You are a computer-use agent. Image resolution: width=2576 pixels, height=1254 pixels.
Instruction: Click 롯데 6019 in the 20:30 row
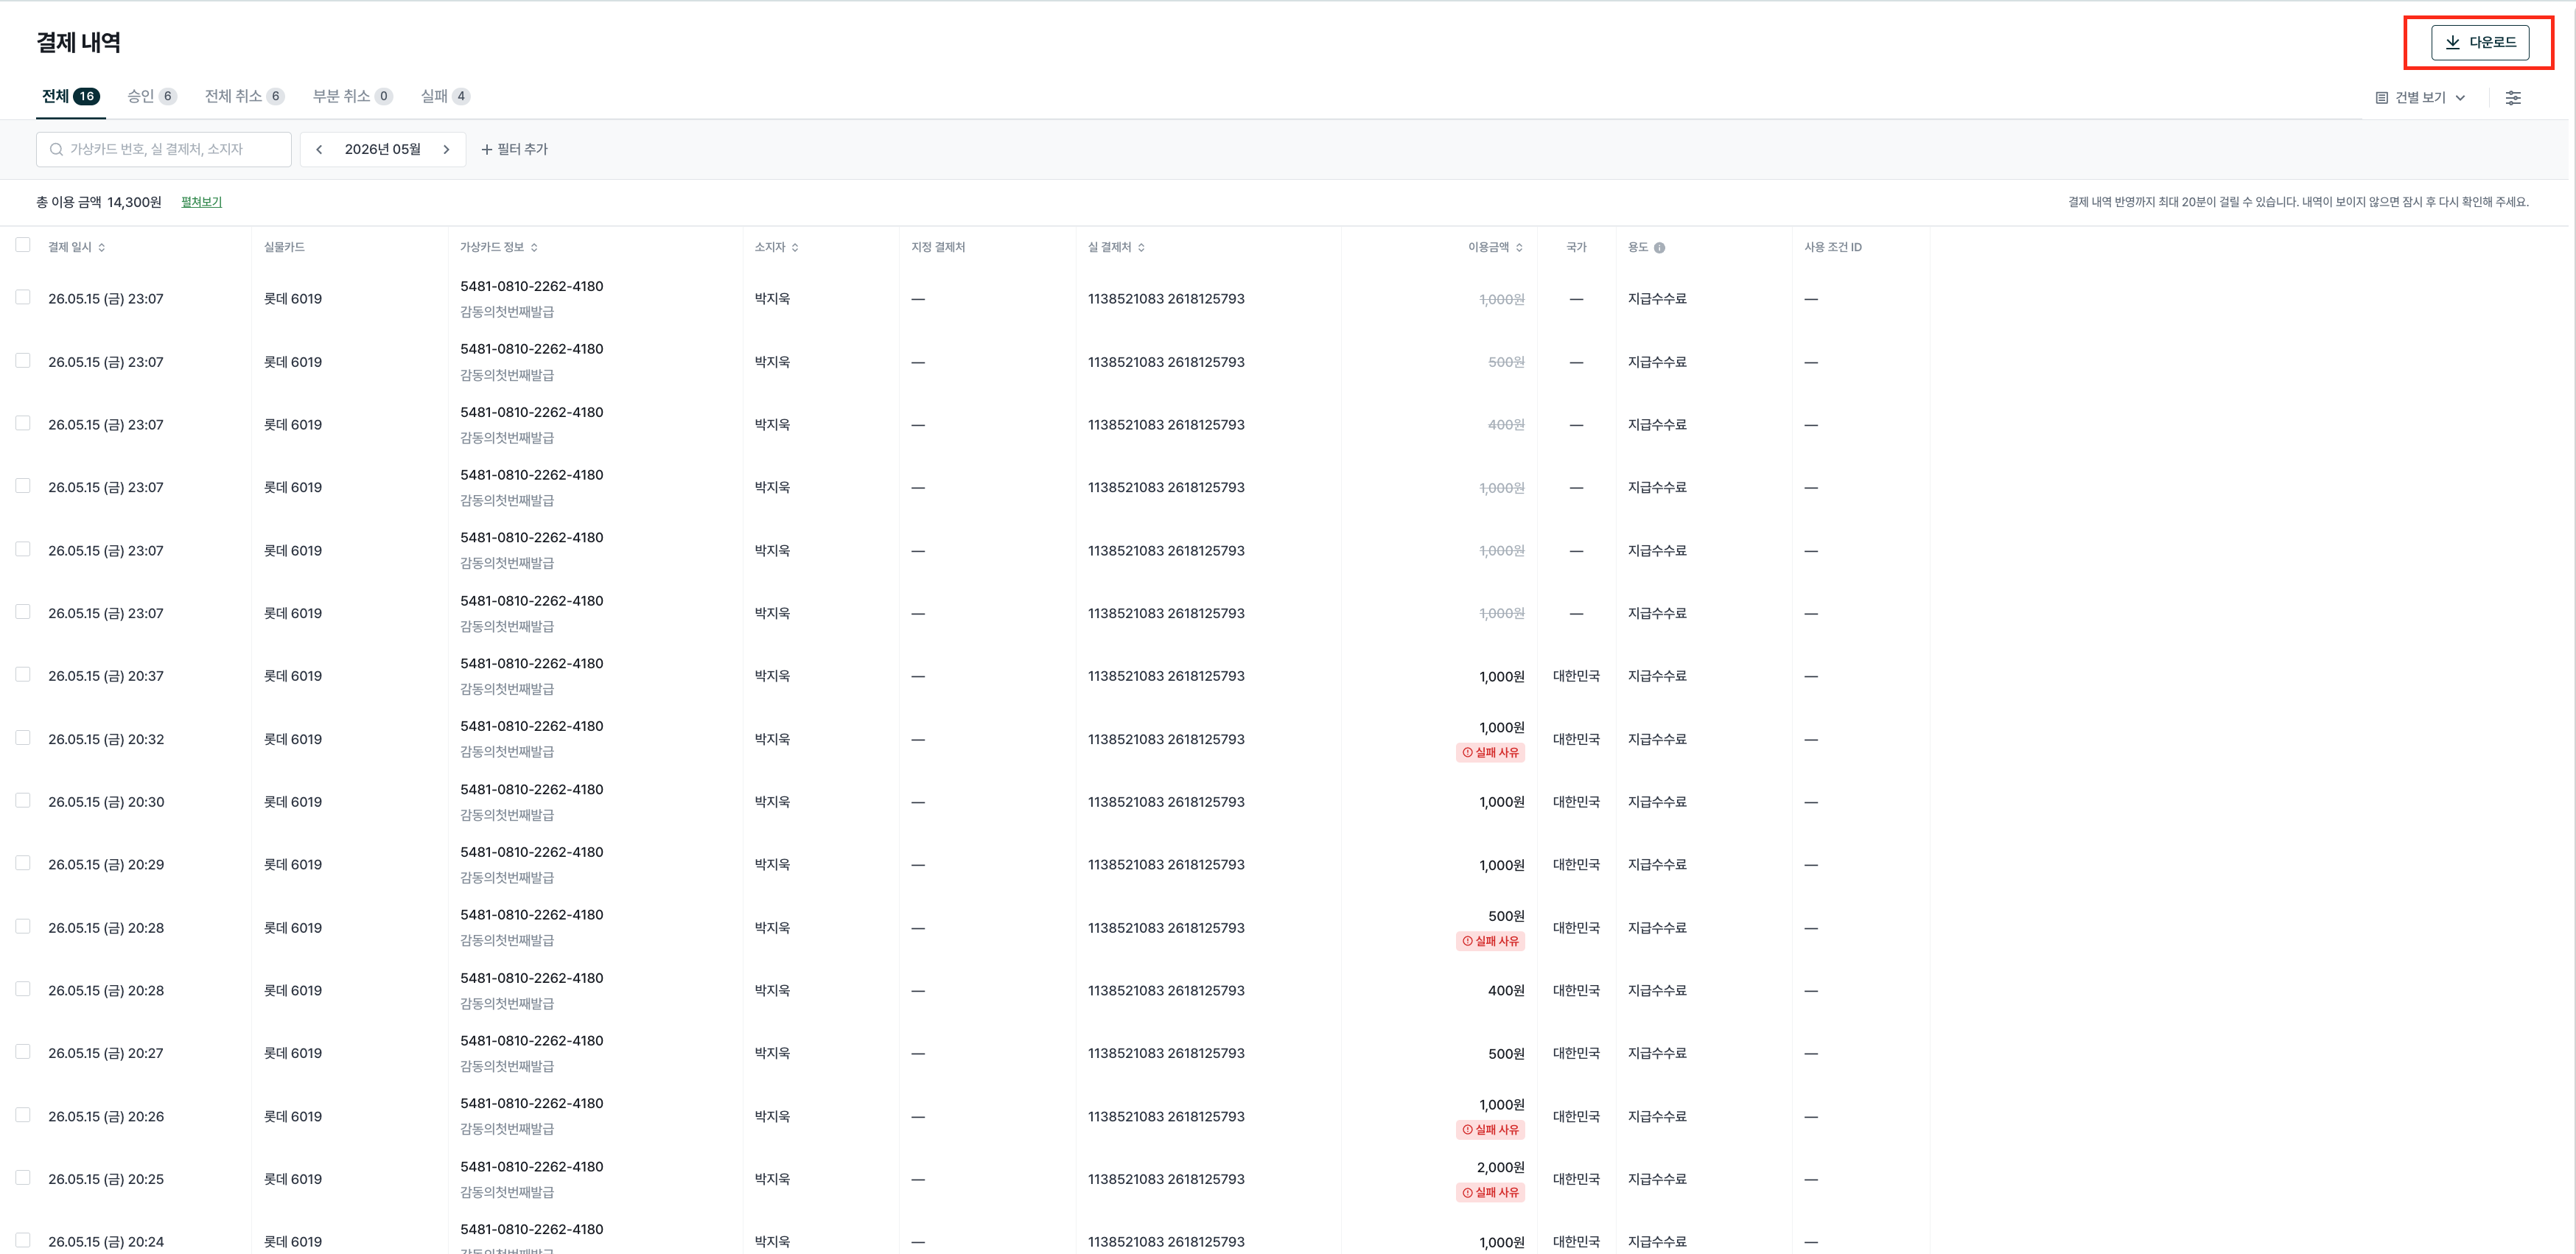coord(293,802)
